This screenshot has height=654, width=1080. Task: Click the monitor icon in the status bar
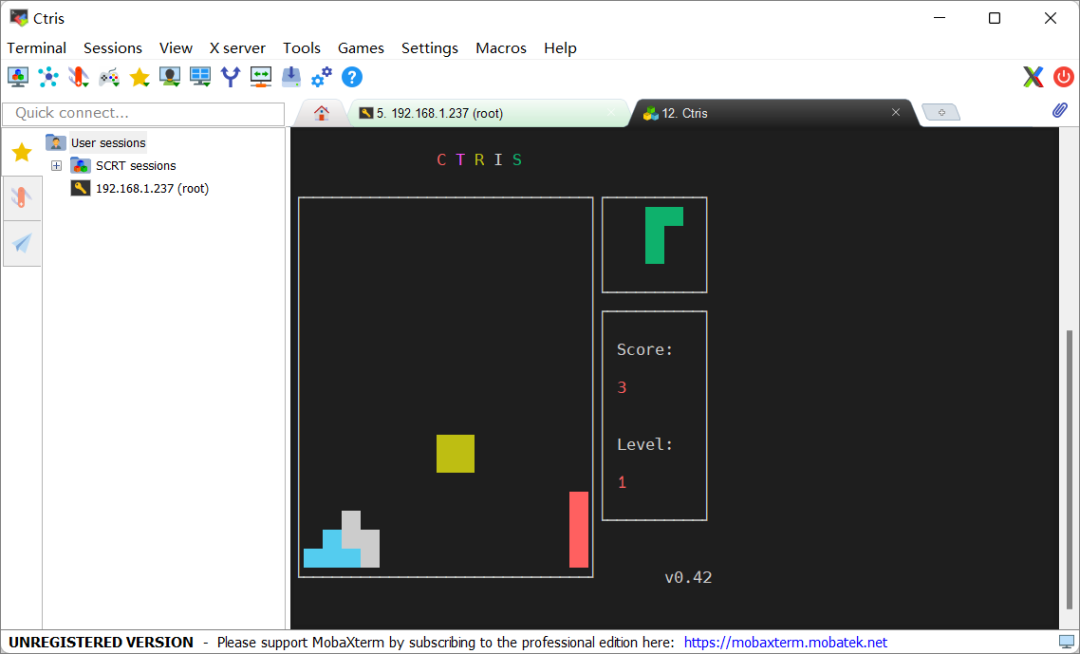tap(1066, 642)
